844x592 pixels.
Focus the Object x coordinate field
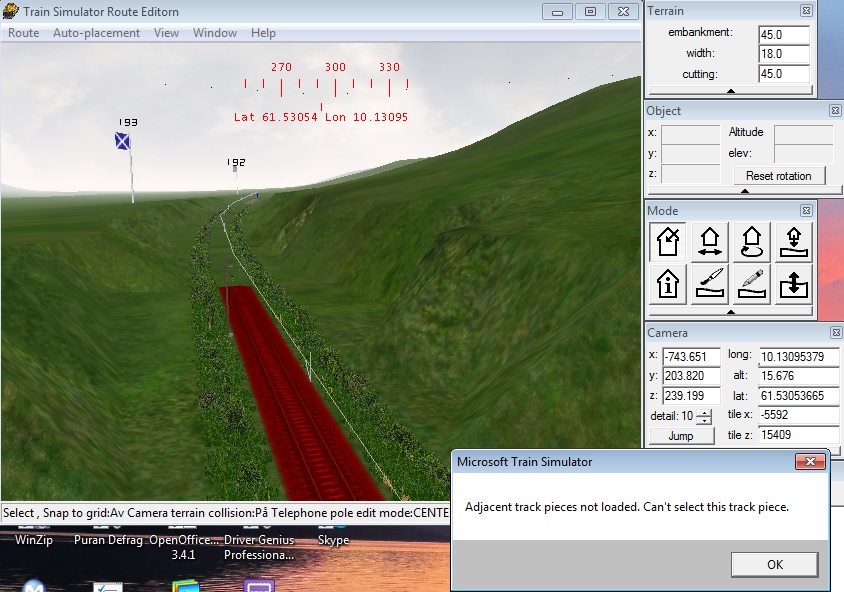[x=691, y=133]
